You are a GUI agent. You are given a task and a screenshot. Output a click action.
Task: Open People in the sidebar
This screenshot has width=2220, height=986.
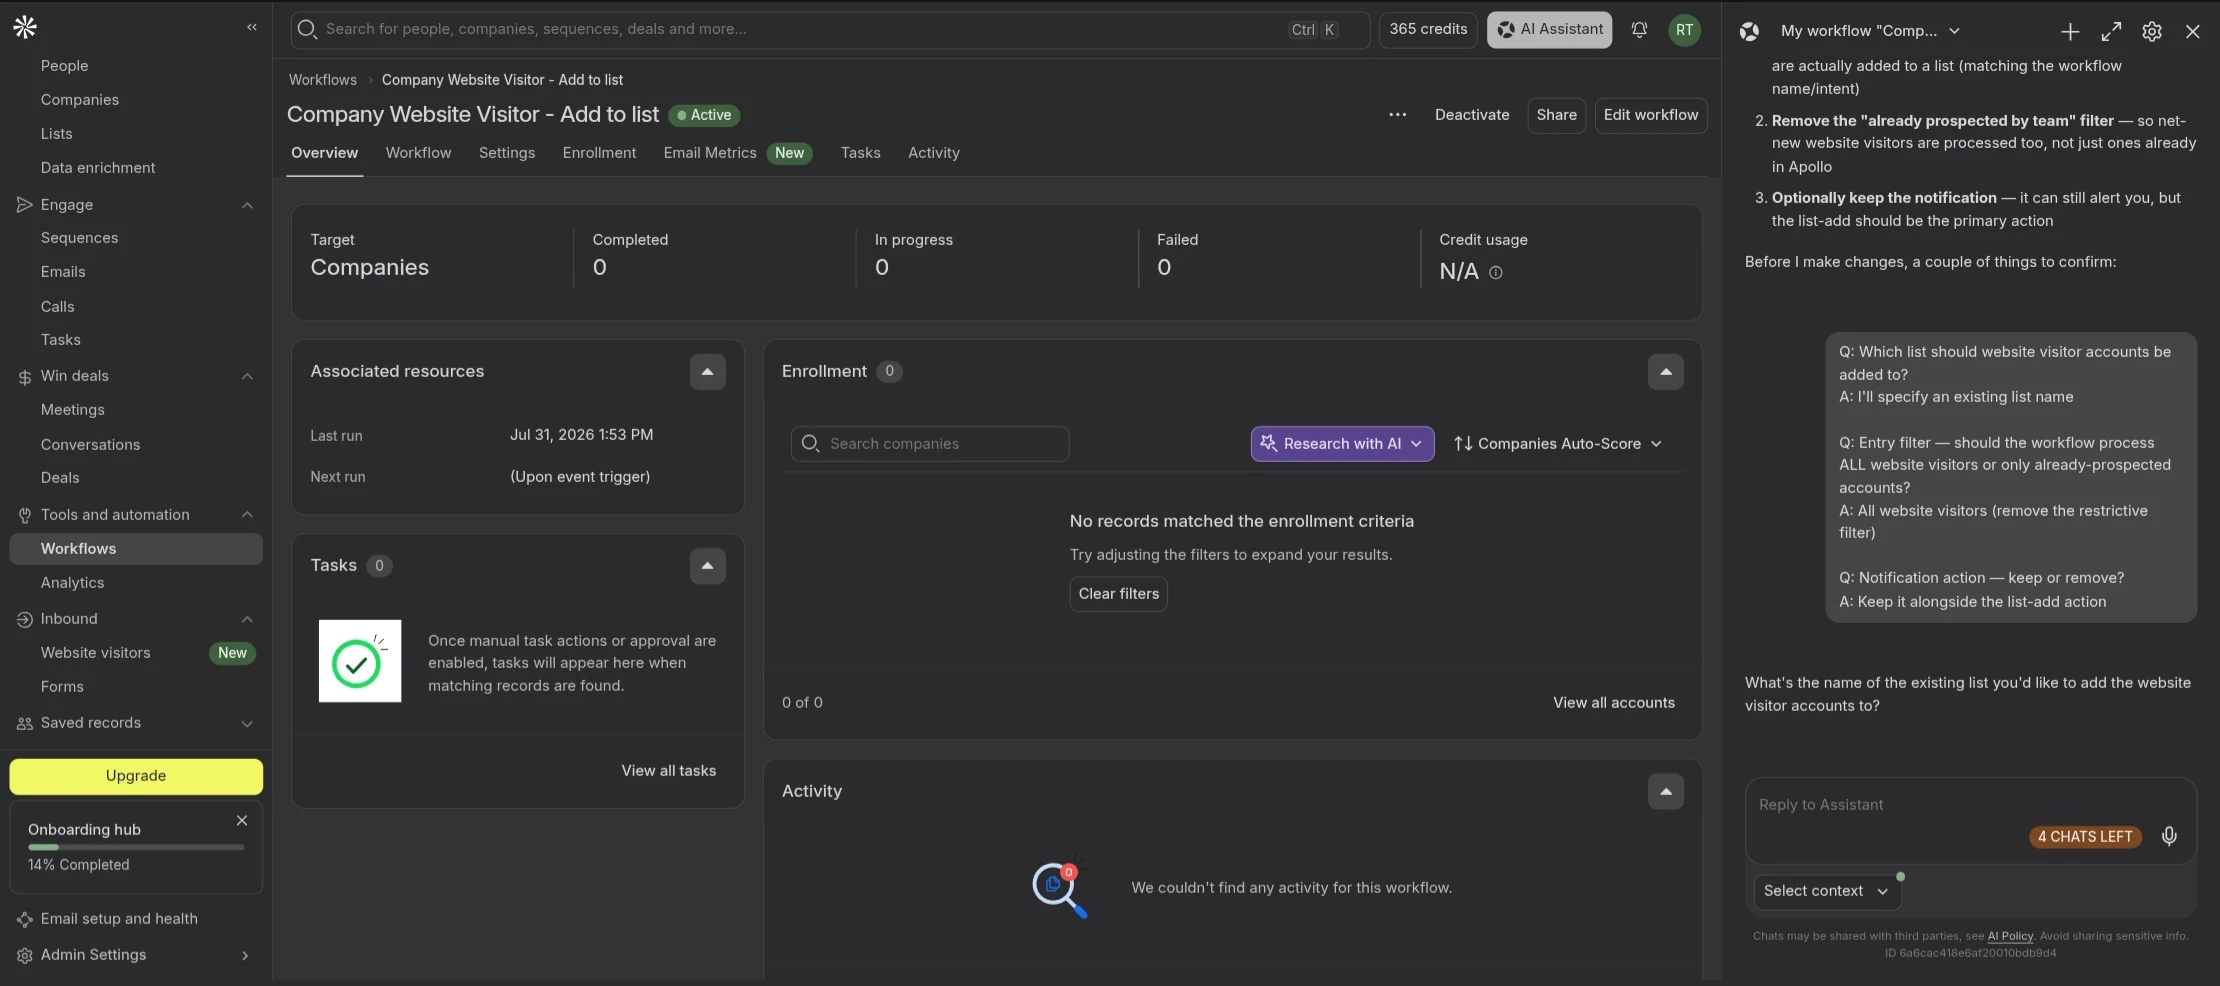65,66
